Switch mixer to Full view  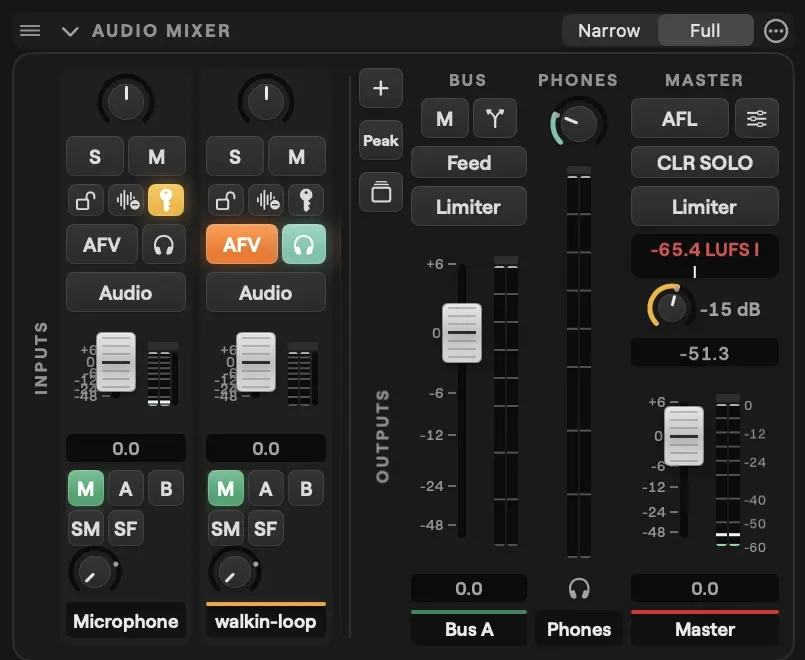(705, 31)
